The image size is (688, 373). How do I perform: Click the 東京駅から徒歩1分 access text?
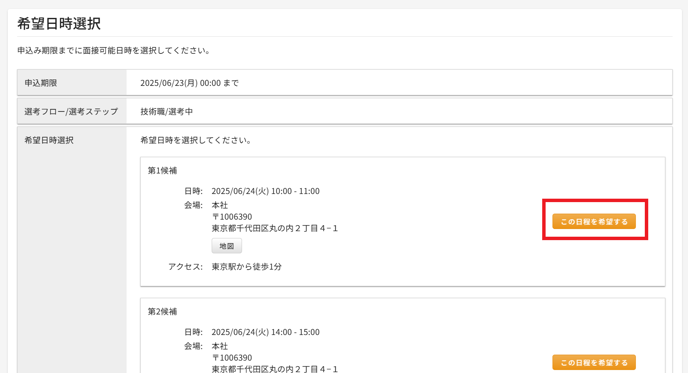tap(247, 266)
